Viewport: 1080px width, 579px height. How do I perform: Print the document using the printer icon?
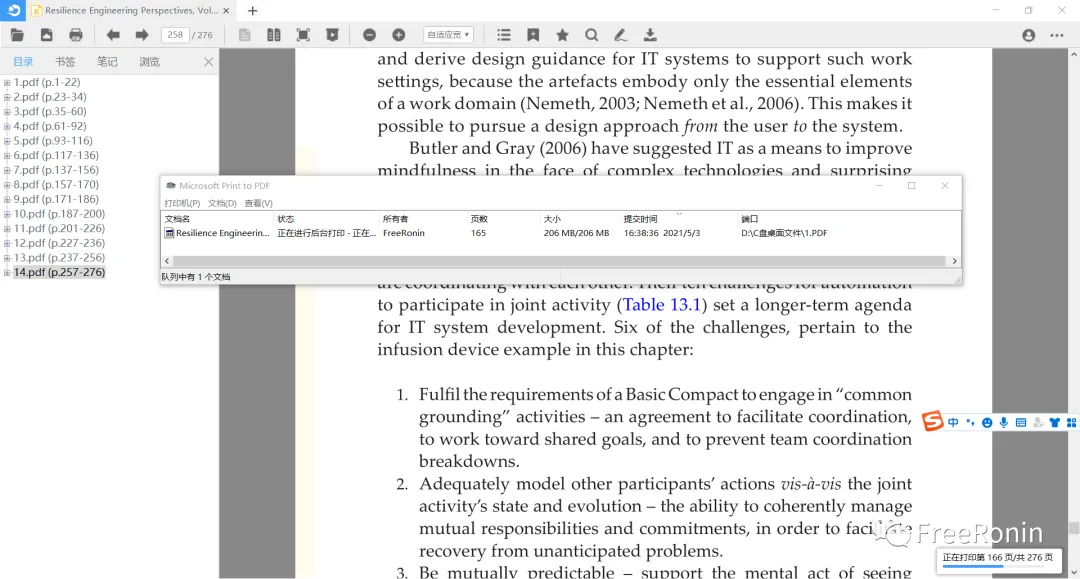[76, 35]
